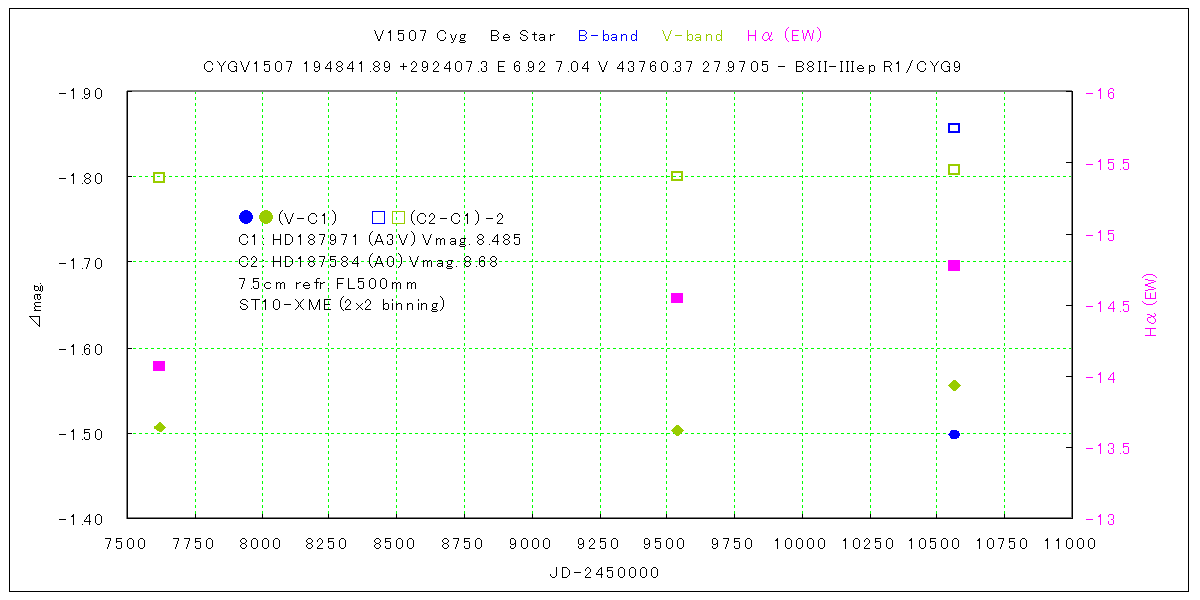The image size is (1200, 600).
Task: Click the blue filled circle in the legend
Action: point(246,217)
